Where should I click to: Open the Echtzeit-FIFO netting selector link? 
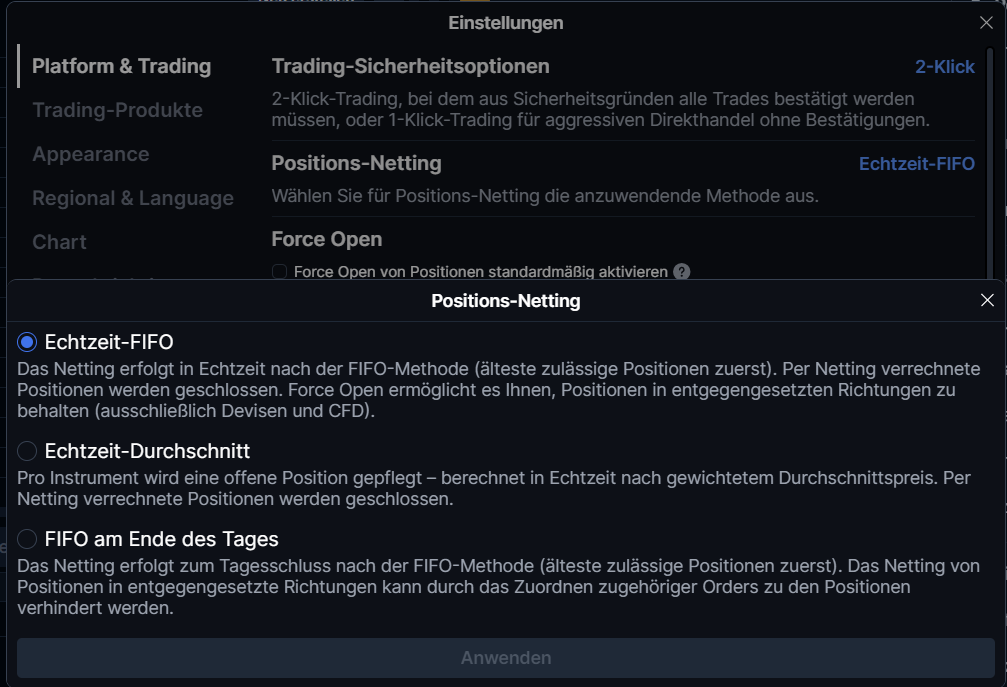tap(916, 164)
